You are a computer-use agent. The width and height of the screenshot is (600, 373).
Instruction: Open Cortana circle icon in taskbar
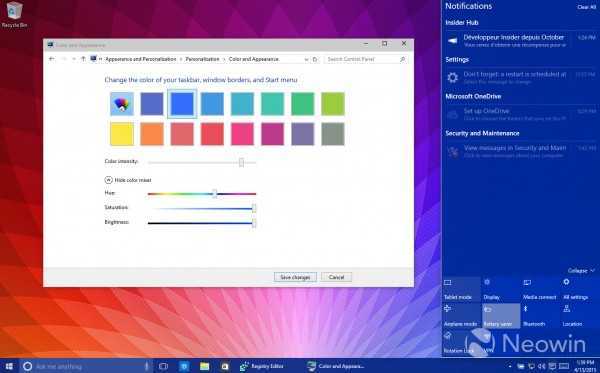(x=27, y=366)
